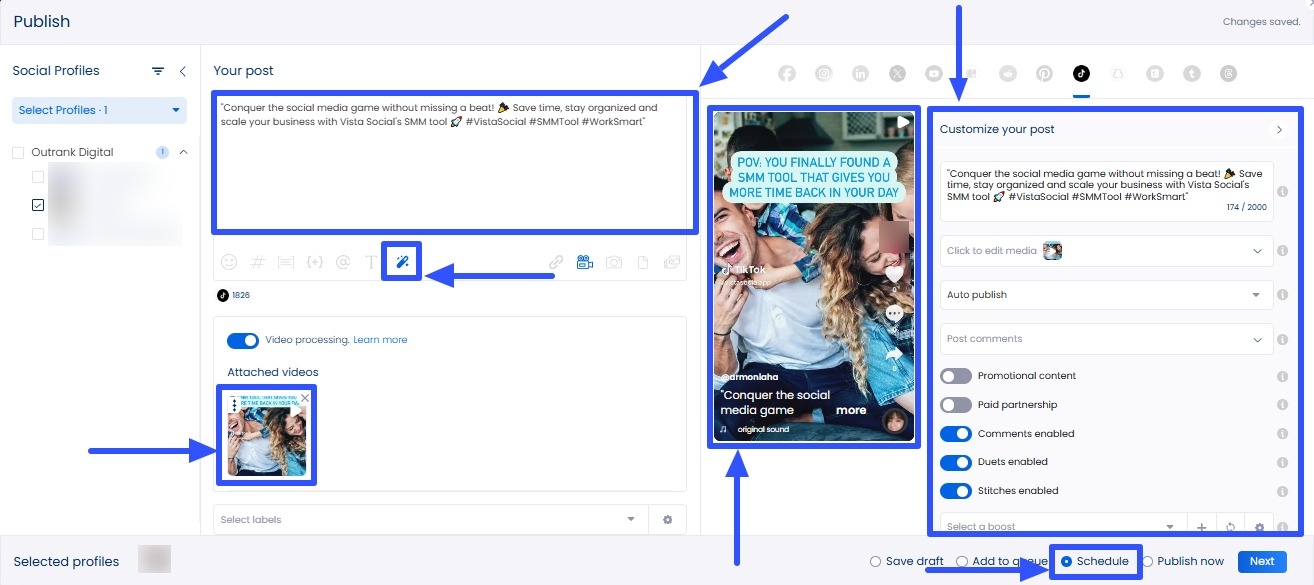Viewport: 1314px width, 585px height.
Task: Attach a video using the video camera icon
Action: tap(585, 261)
